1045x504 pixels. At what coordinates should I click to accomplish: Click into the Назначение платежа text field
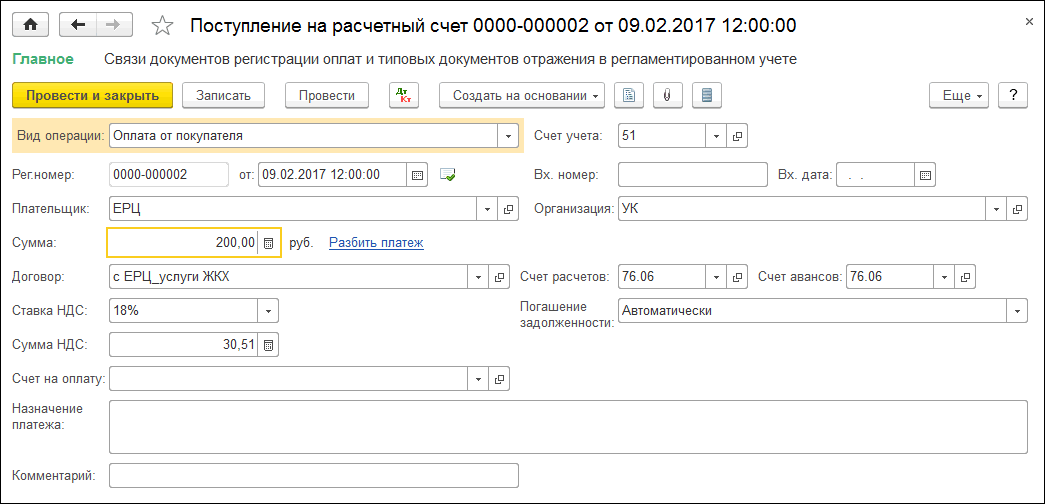tap(567, 427)
